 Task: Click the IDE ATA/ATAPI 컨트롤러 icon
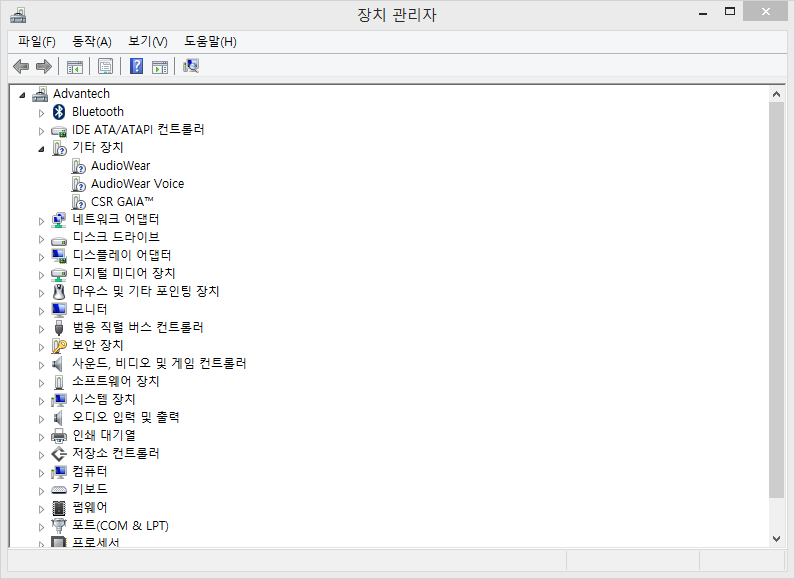click(59, 131)
